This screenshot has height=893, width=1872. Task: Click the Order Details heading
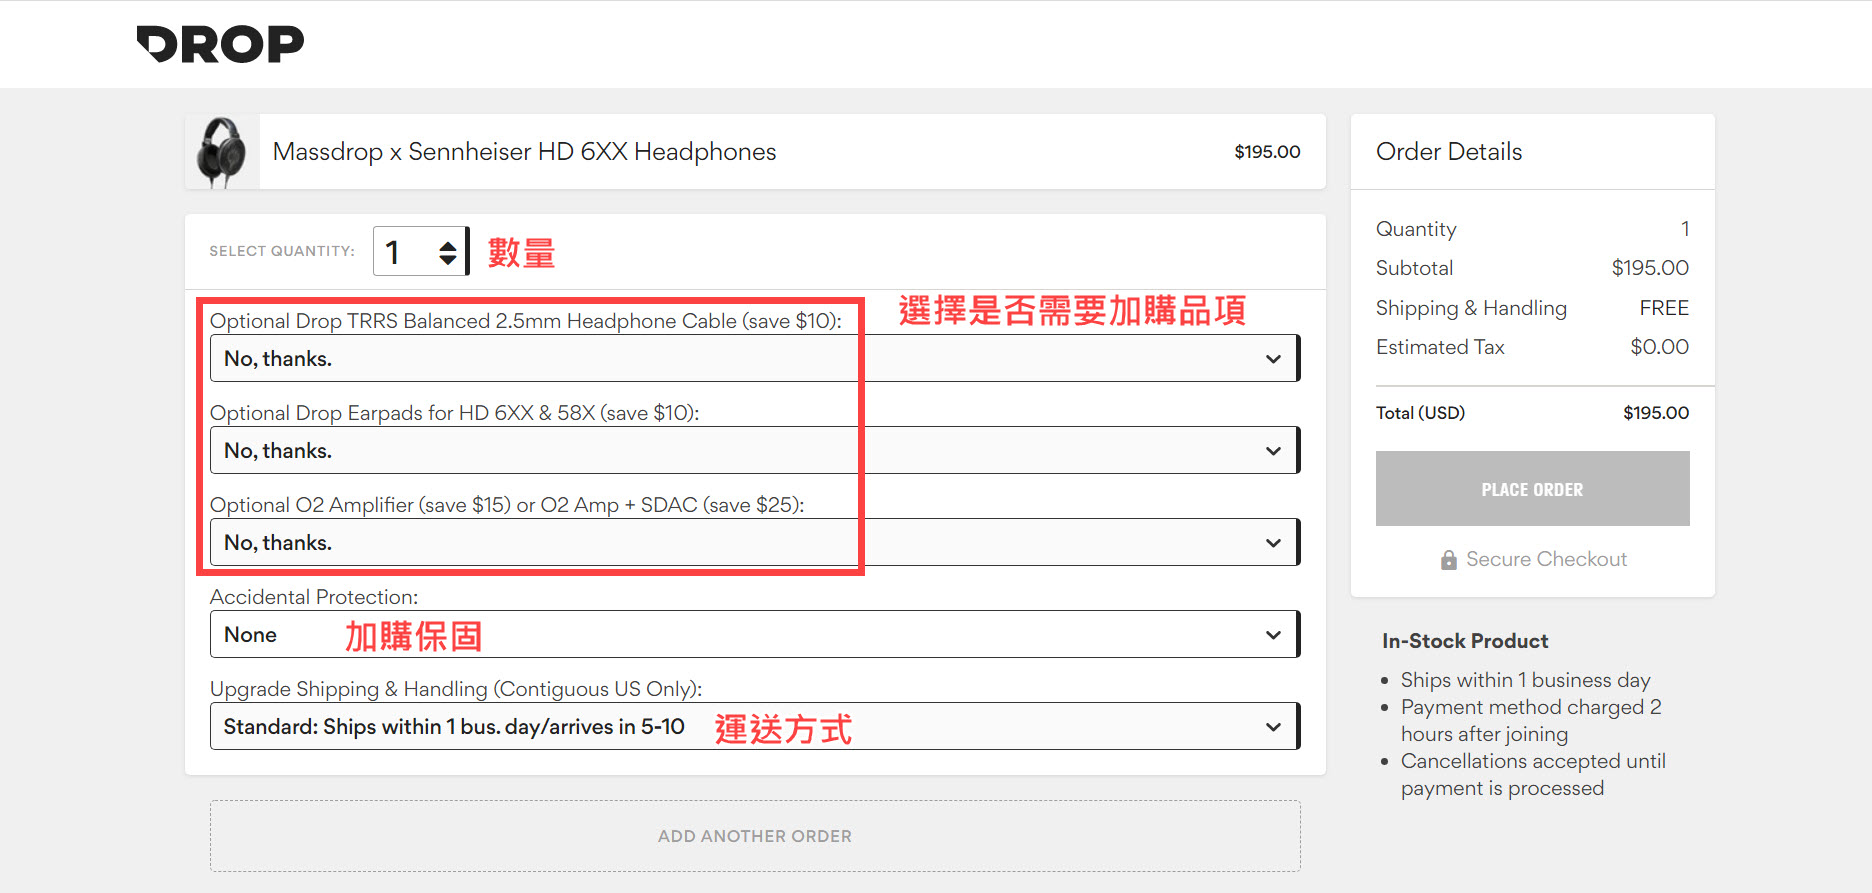[x=1449, y=152]
